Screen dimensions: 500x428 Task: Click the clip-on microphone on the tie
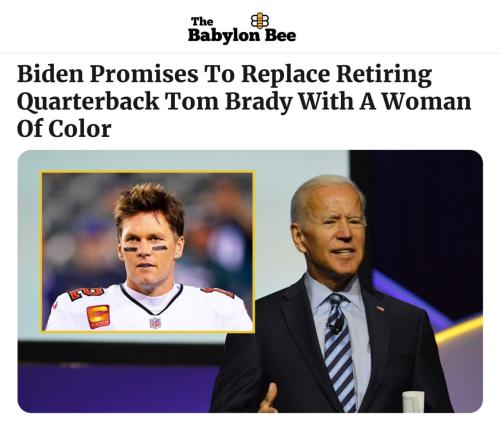[334, 325]
